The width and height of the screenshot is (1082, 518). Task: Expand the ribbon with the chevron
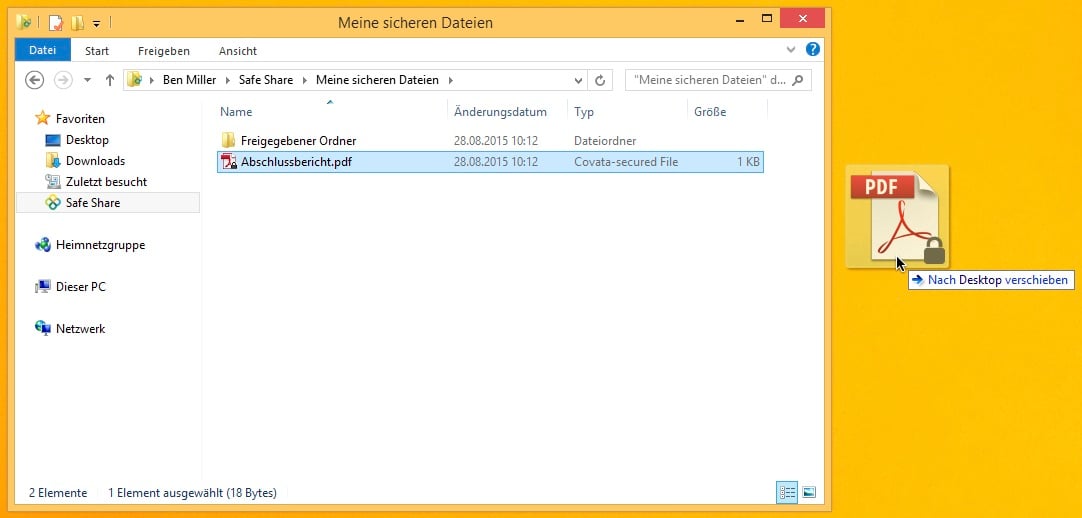pos(791,50)
